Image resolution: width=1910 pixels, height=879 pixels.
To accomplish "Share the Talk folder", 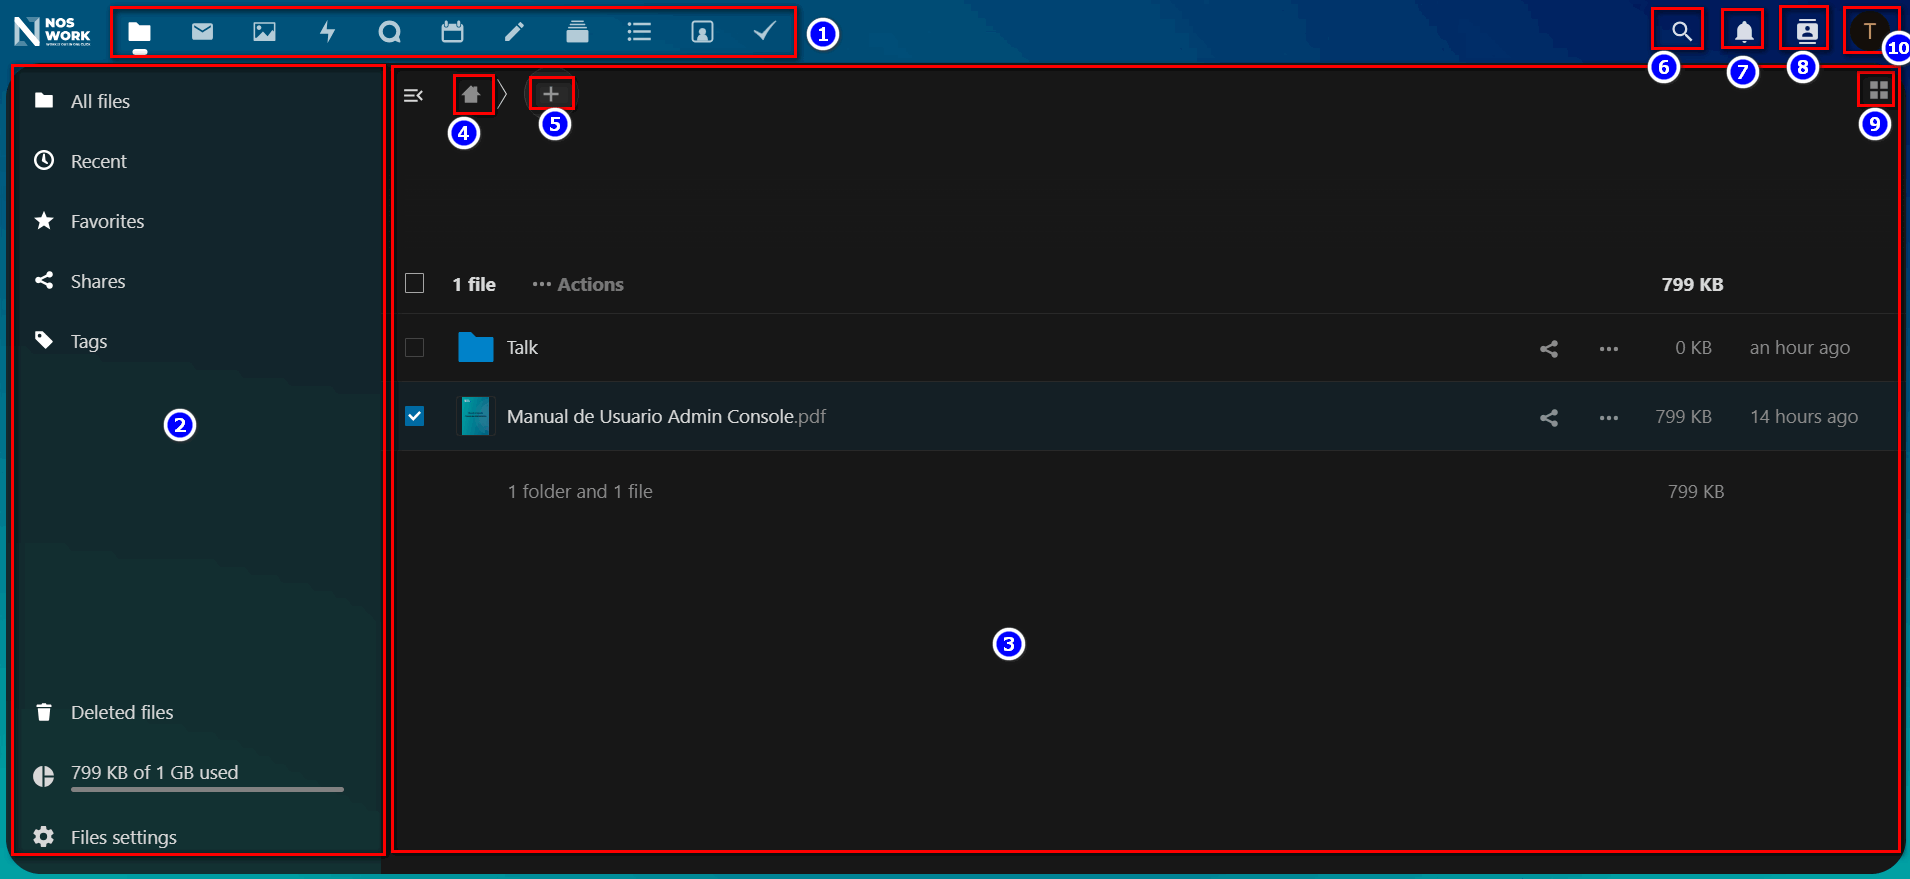I will click(x=1549, y=348).
